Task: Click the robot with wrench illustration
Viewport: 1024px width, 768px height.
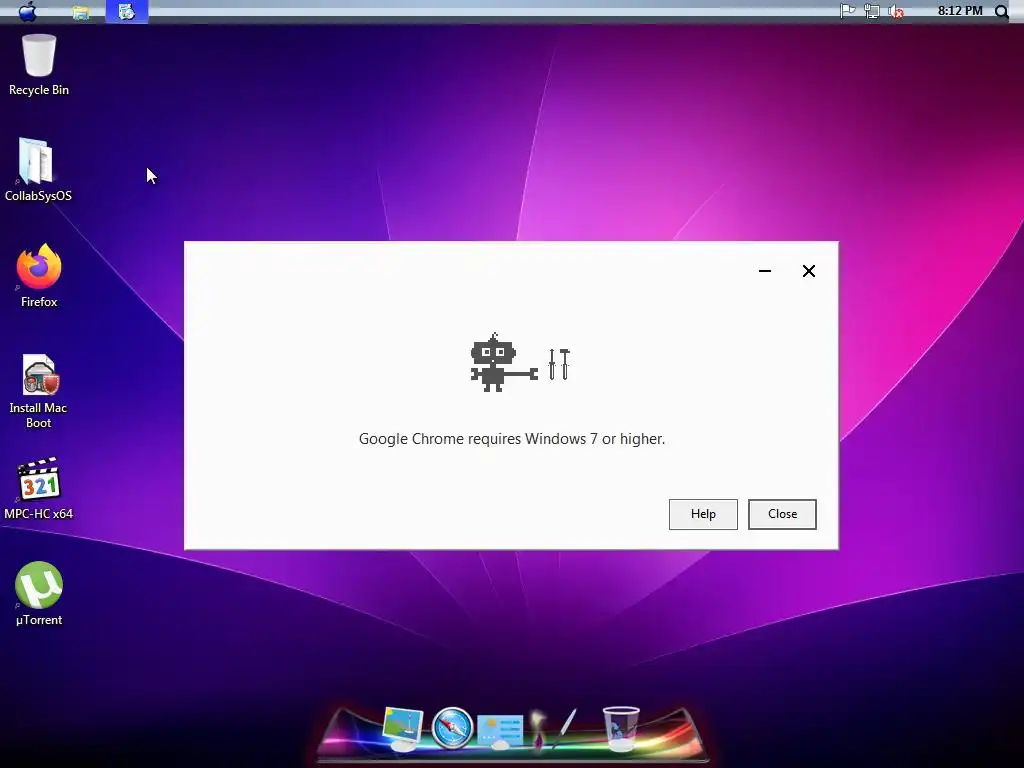Action: (x=520, y=362)
